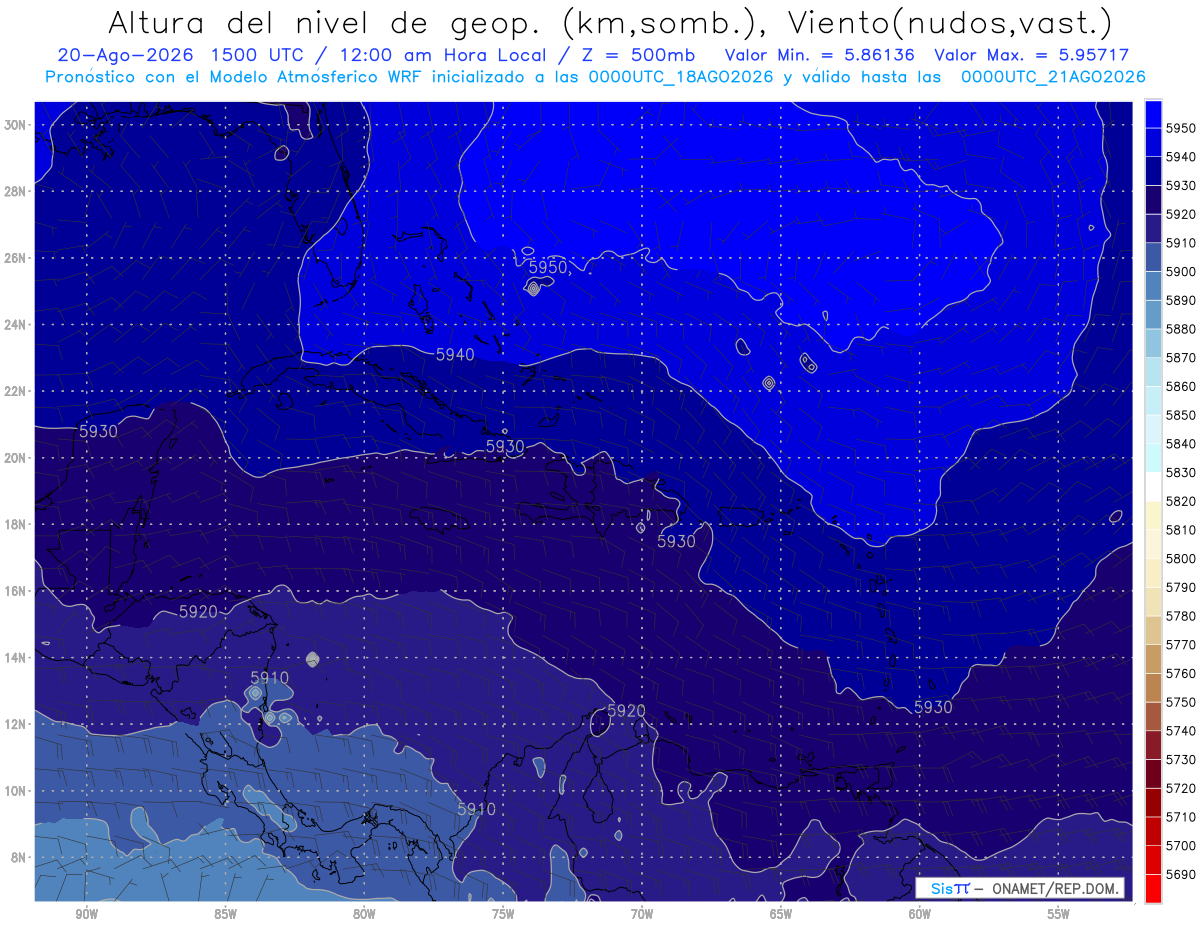Click the '80W' longitude axis label
This screenshot has height=927, width=1200.
(x=364, y=915)
